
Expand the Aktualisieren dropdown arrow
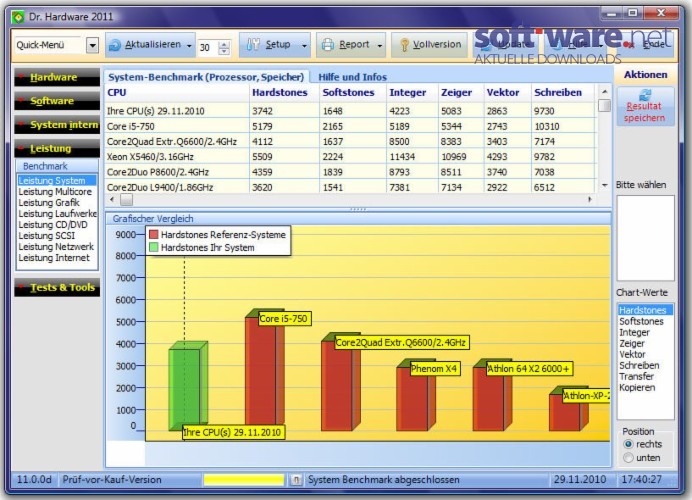click(x=189, y=45)
